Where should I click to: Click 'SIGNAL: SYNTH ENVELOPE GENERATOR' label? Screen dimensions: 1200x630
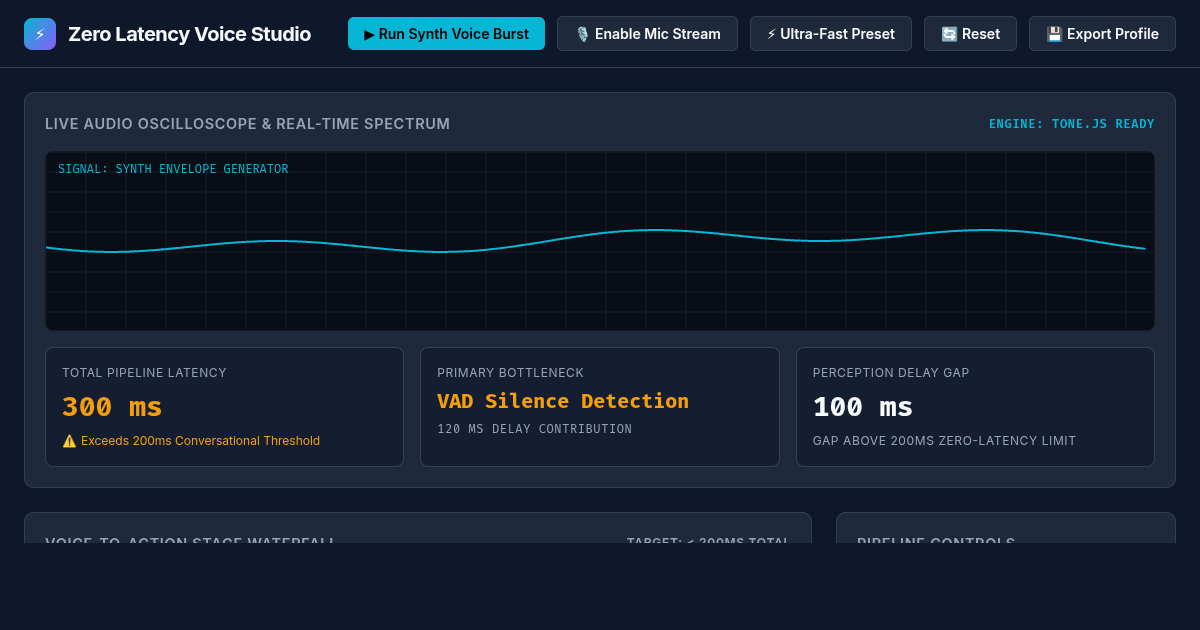pos(173,169)
